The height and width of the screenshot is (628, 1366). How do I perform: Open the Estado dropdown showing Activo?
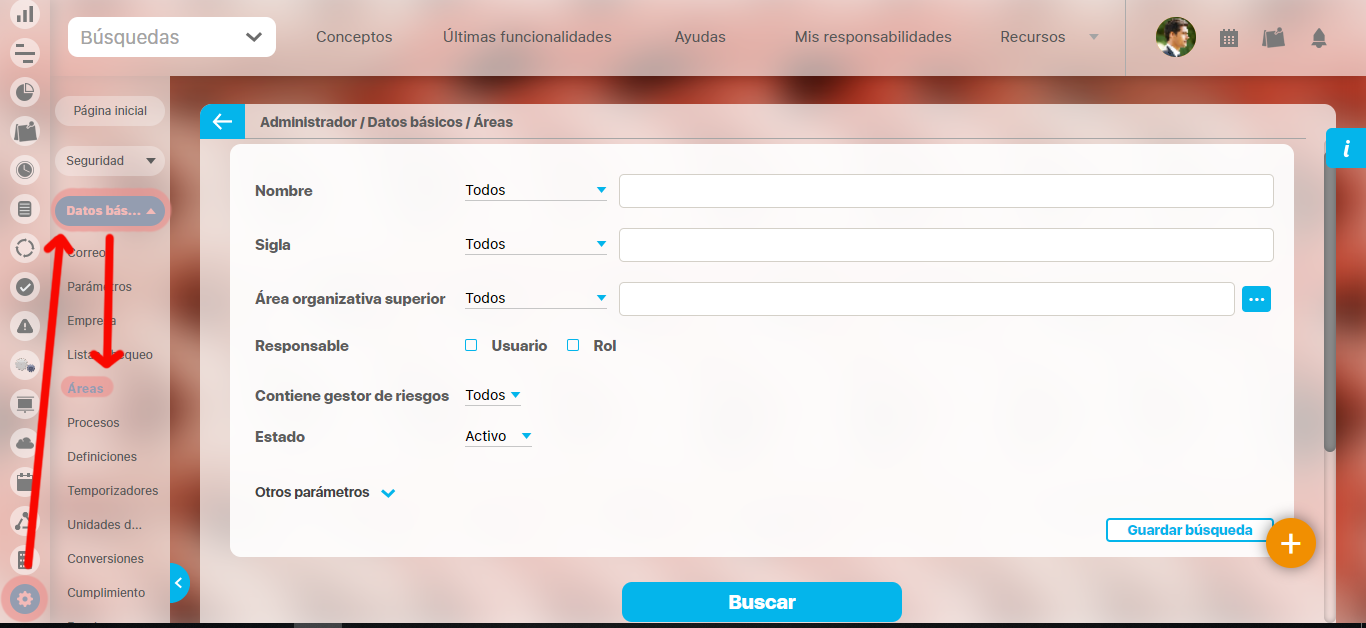tap(498, 437)
